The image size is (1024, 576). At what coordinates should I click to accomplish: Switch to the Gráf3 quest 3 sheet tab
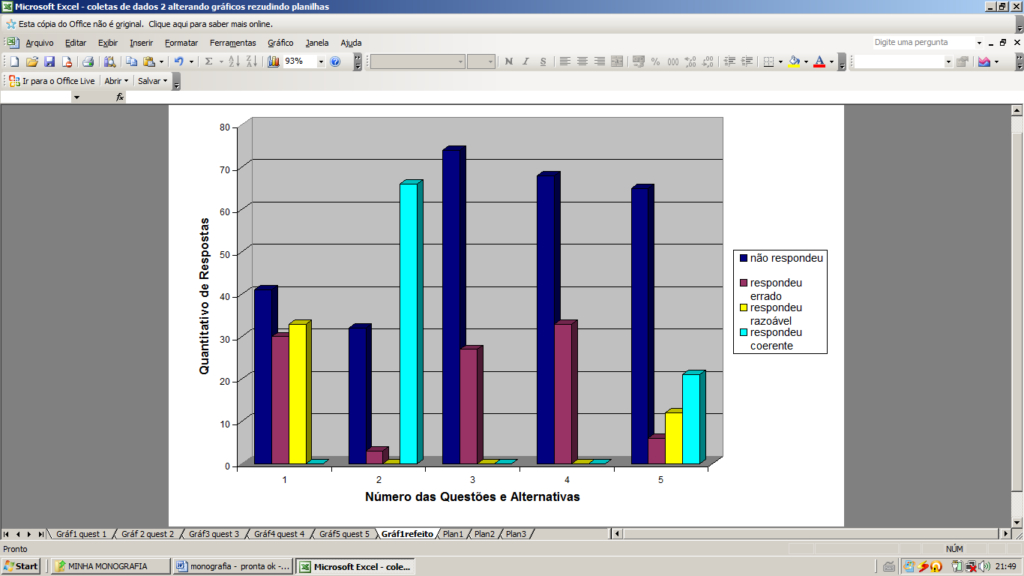tap(214, 534)
